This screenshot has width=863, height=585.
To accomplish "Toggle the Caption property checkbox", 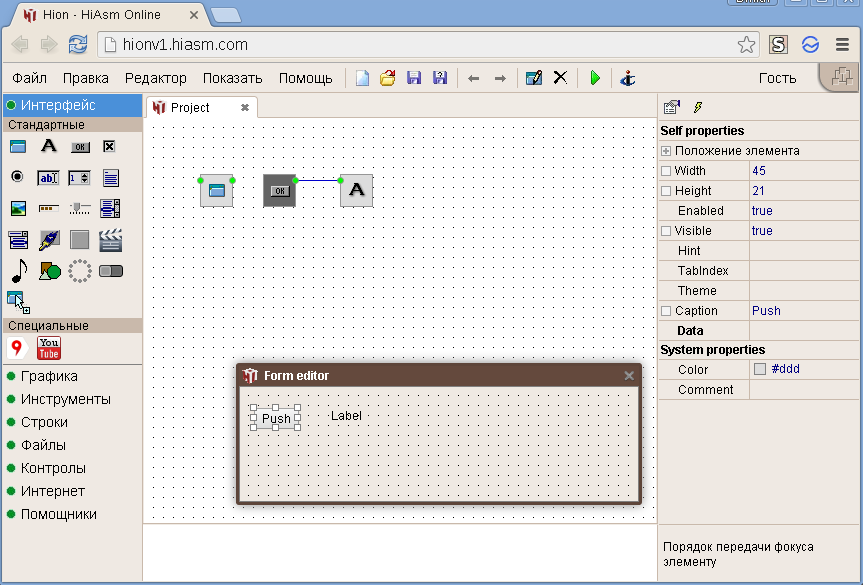I will tap(666, 311).
